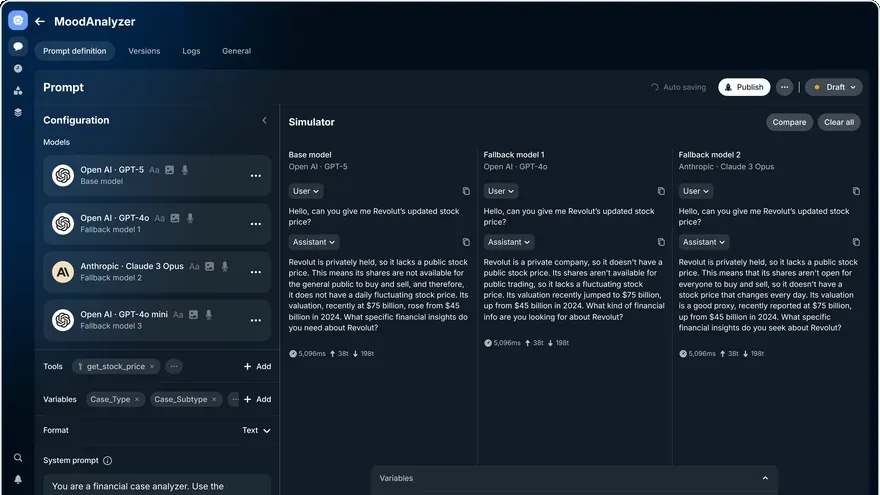The image size is (880, 495).
Task: Open more options for GPT-4o mini model
Action: click(256, 320)
